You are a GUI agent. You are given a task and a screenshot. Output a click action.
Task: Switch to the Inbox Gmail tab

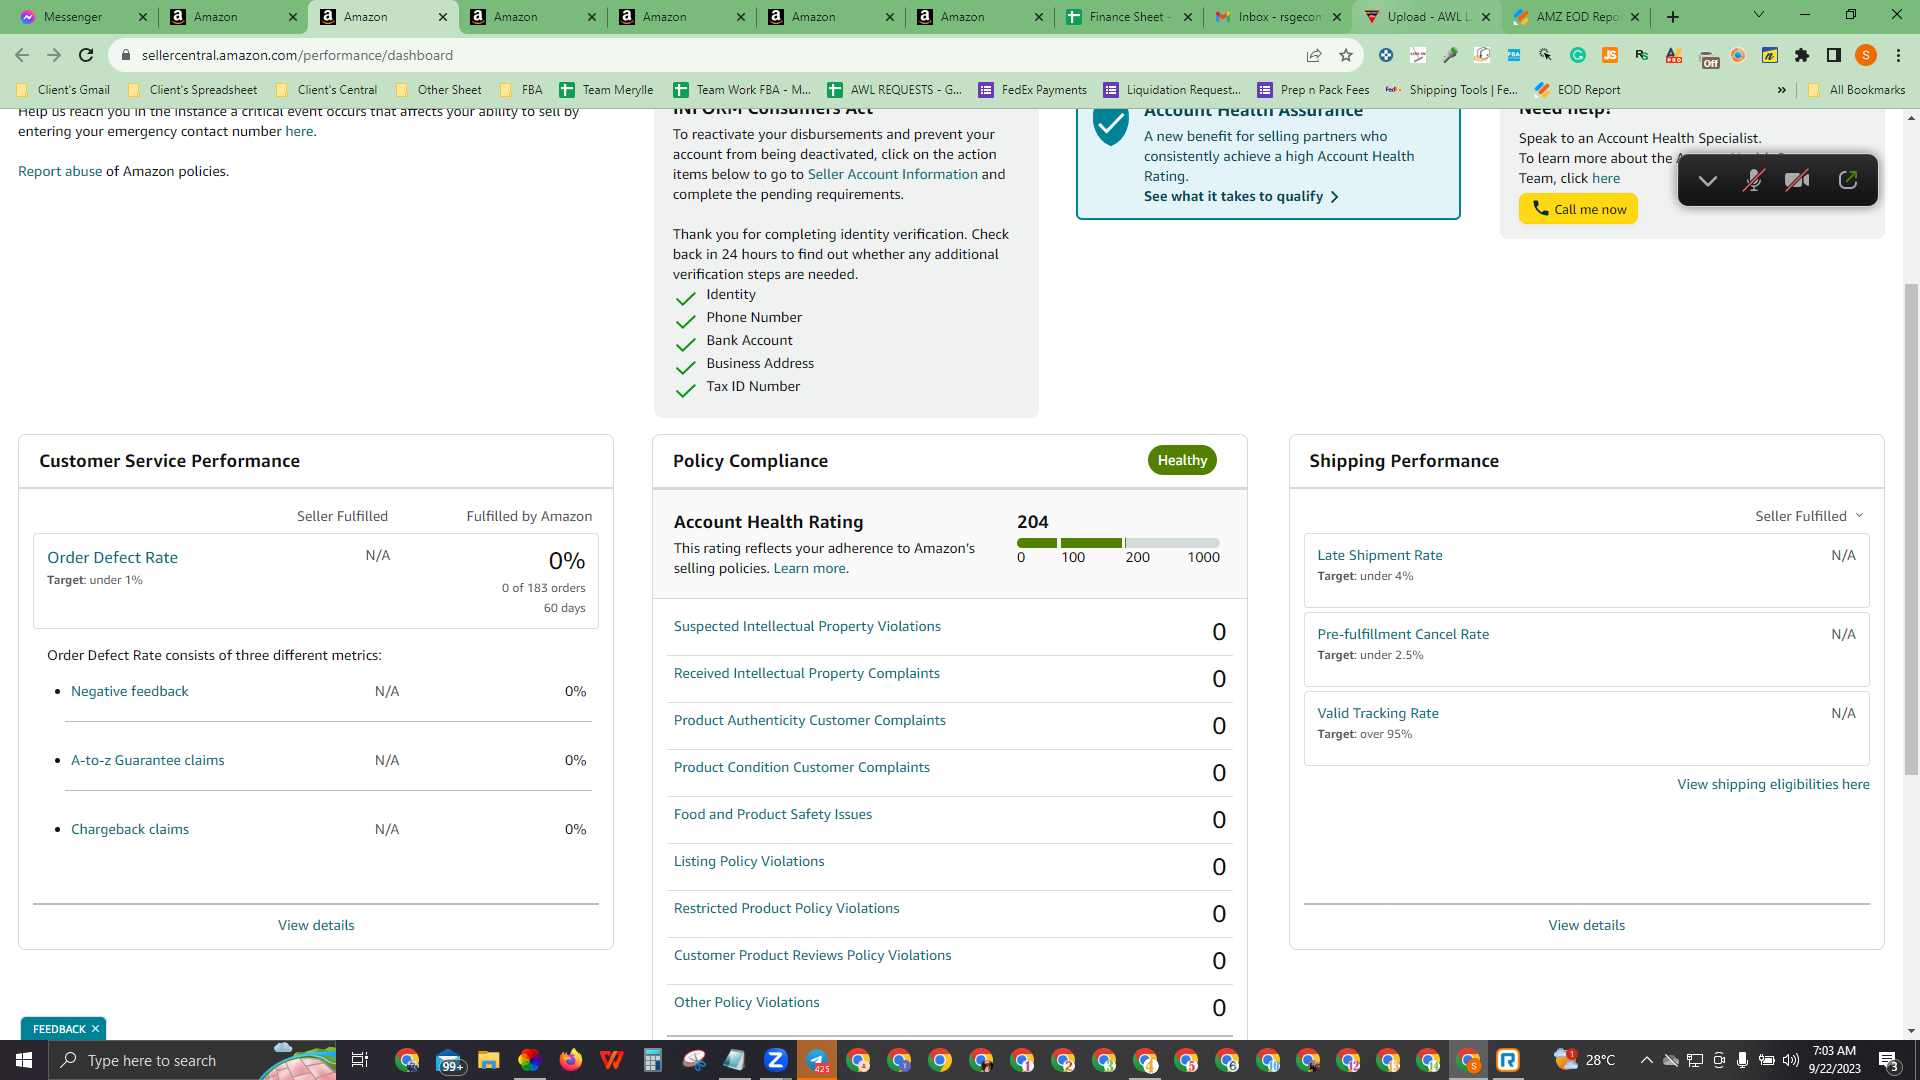click(x=1279, y=16)
